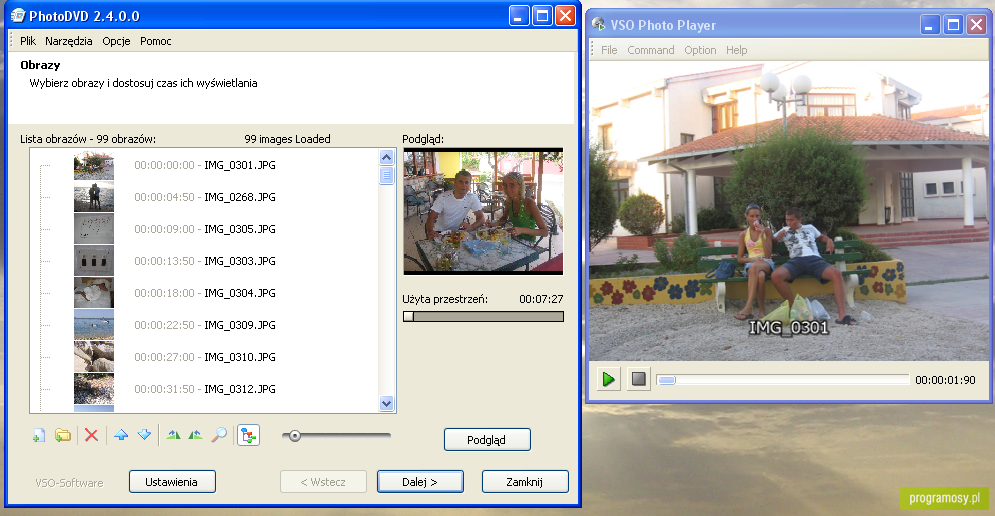
Task: Maximize the VSO Photo Player window
Action: (952, 25)
